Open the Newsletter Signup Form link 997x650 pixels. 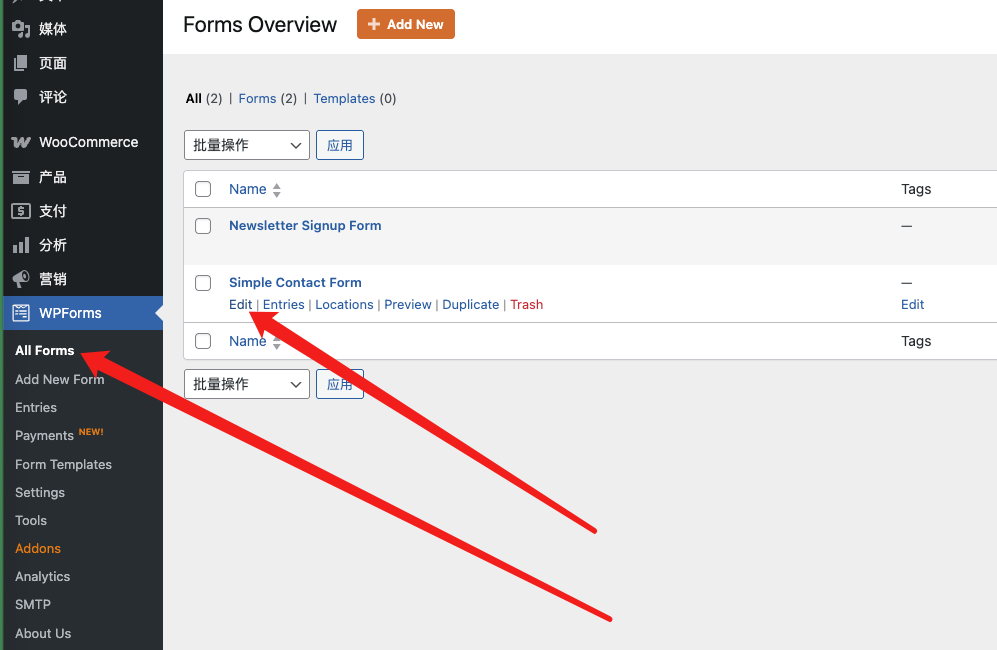click(305, 226)
